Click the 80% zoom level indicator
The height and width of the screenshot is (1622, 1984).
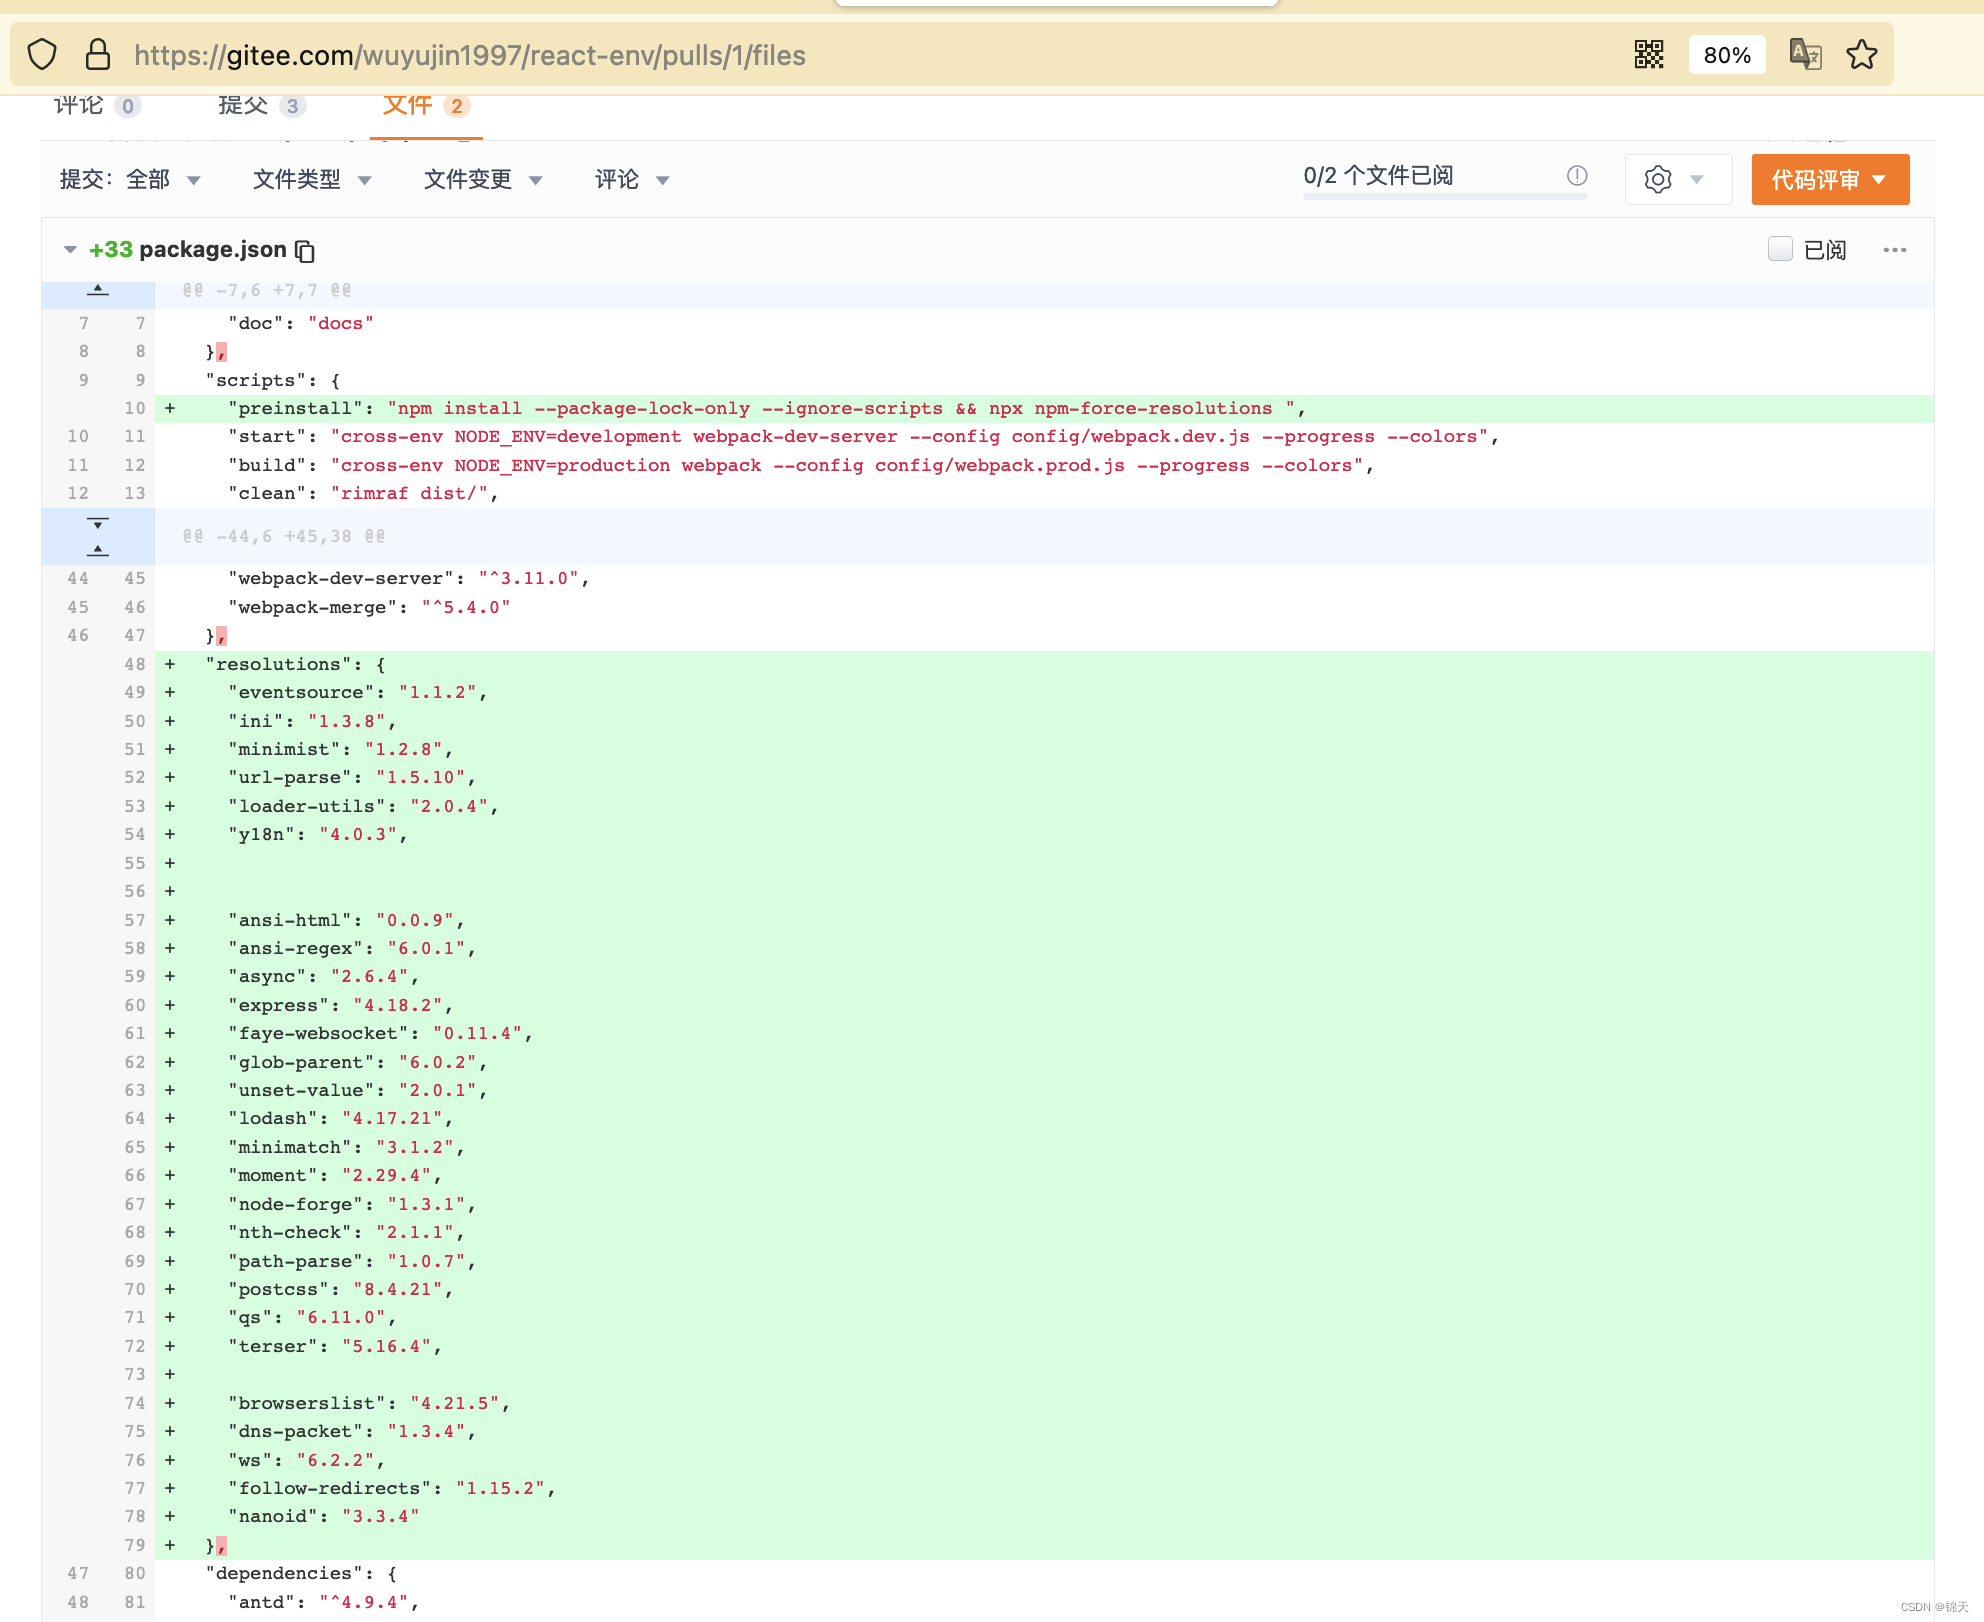pos(1726,55)
